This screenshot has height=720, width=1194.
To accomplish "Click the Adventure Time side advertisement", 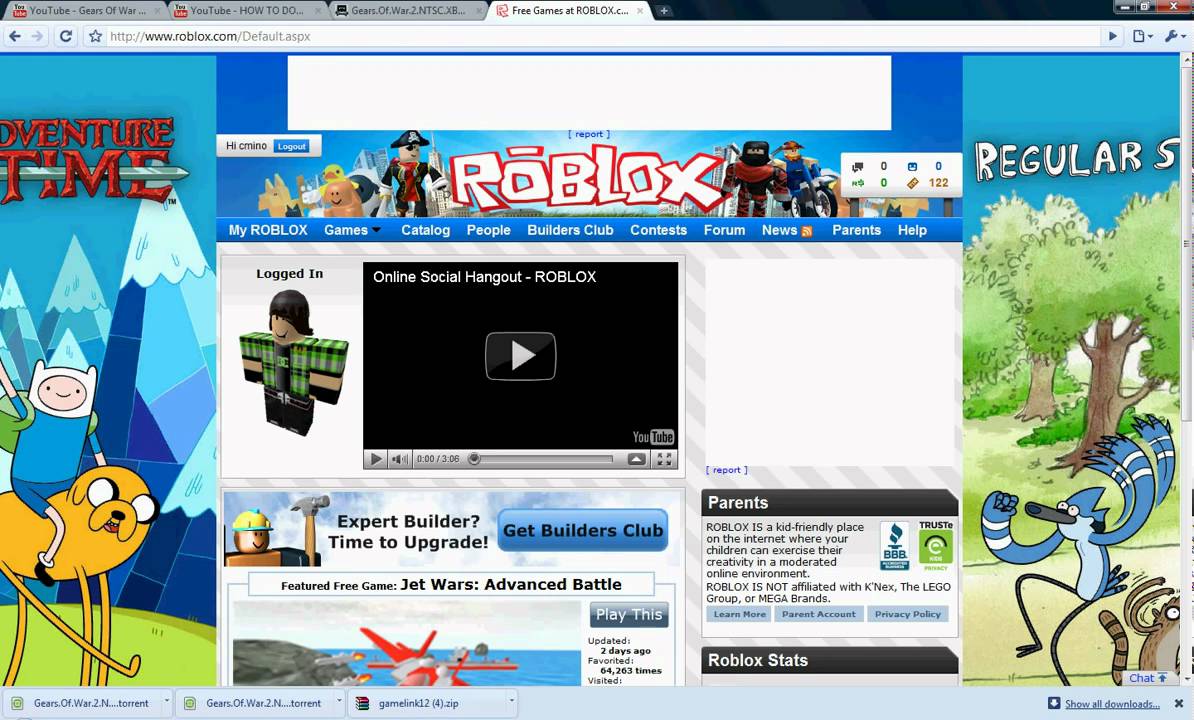I will 108,370.
